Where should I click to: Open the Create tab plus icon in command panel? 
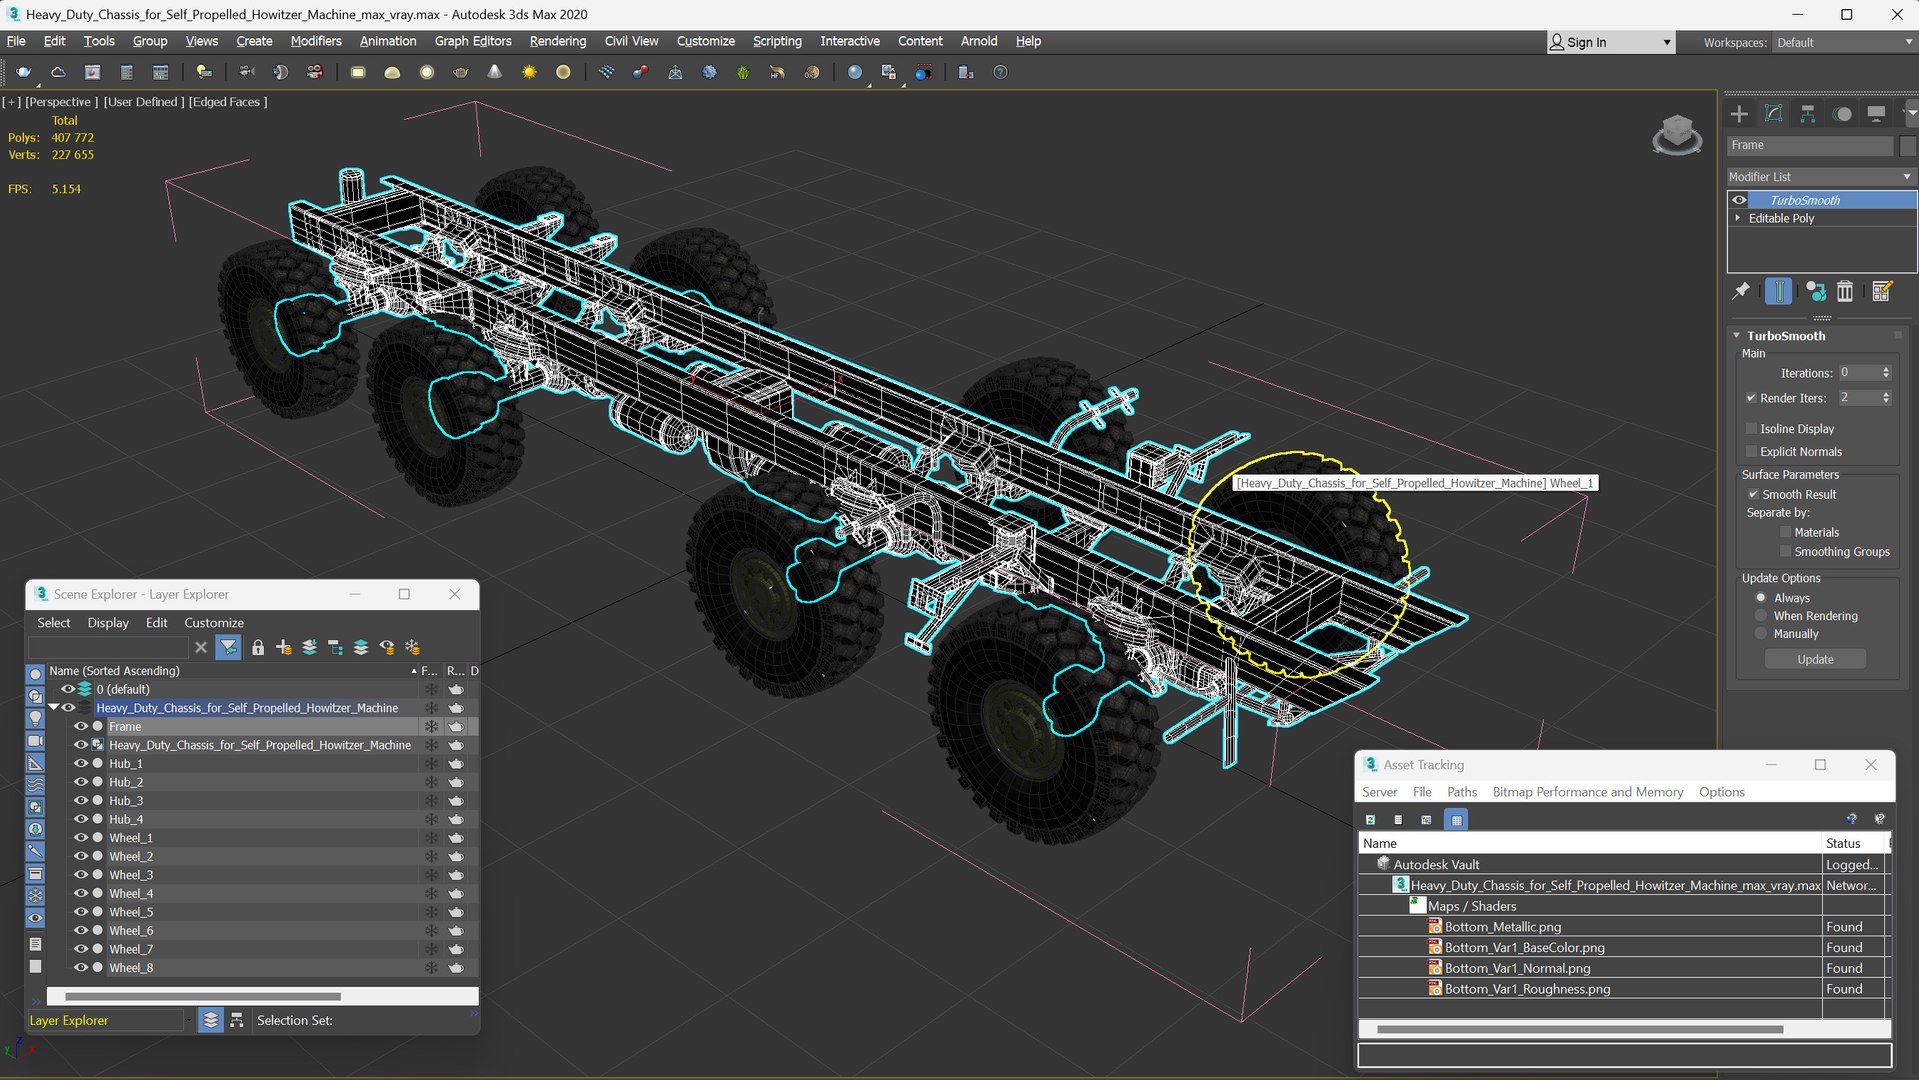click(1739, 114)
